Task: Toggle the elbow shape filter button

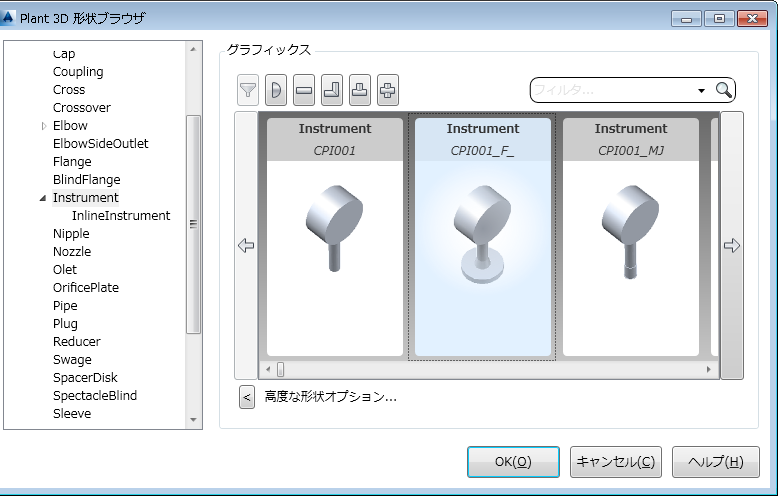Action: [x=331, y=90]
